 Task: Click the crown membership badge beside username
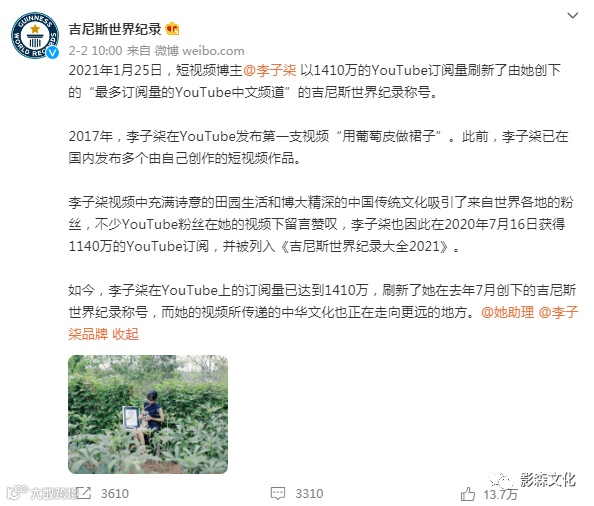[172, 29]
